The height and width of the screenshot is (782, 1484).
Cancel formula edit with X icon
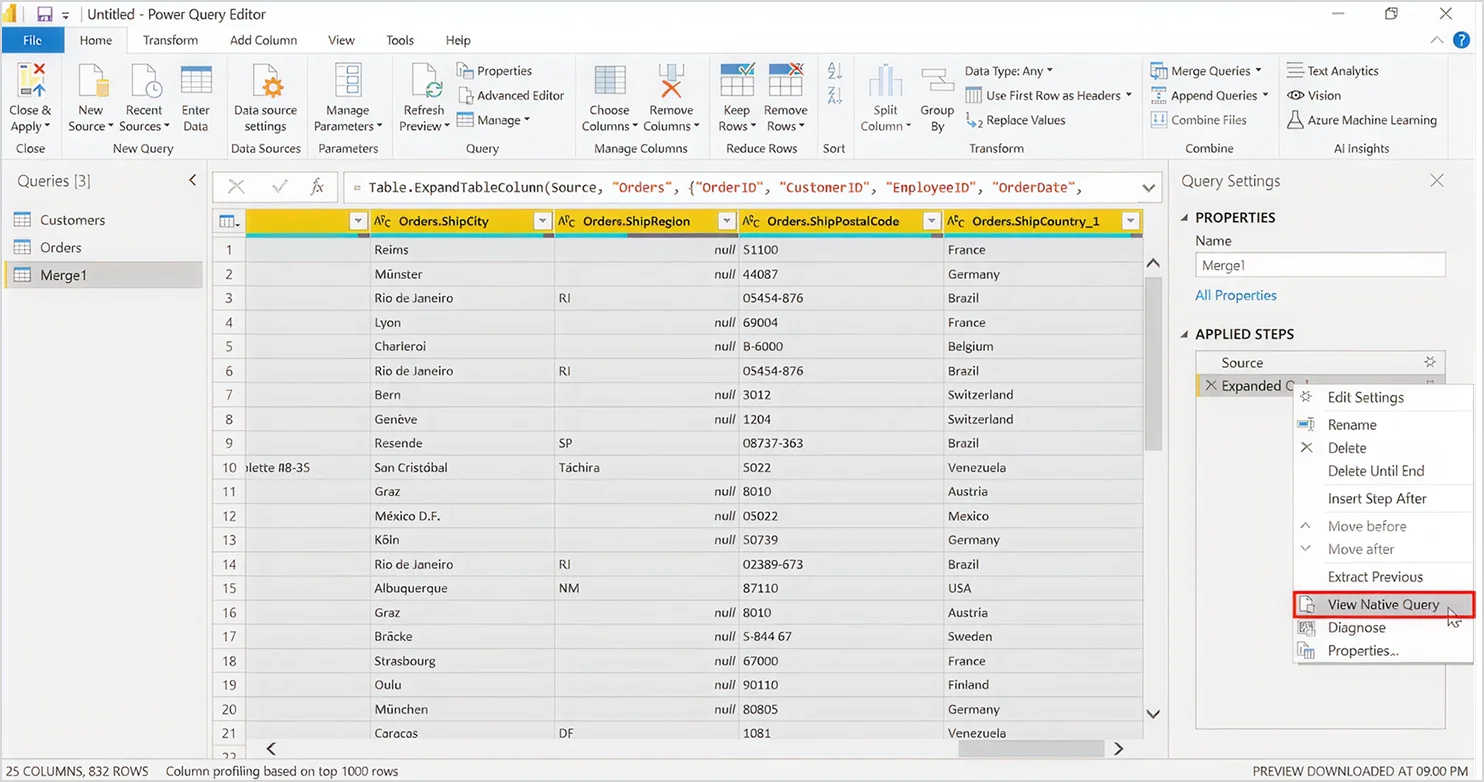(236, 187)
